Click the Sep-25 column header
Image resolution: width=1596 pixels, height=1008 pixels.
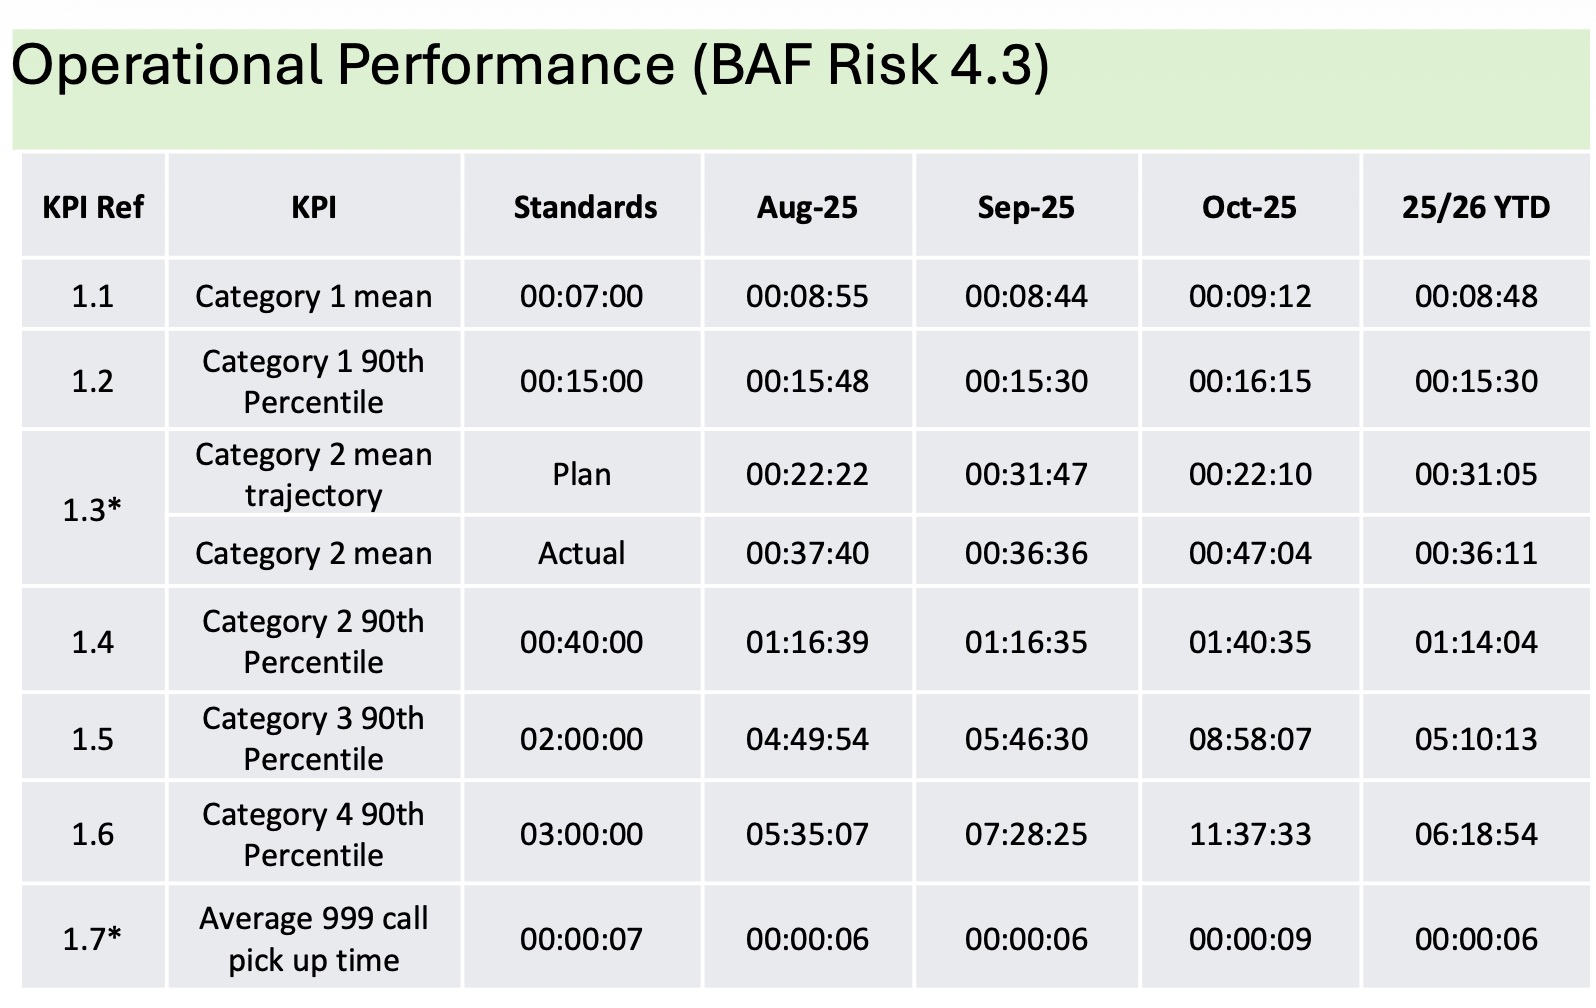click(1026, 208)
